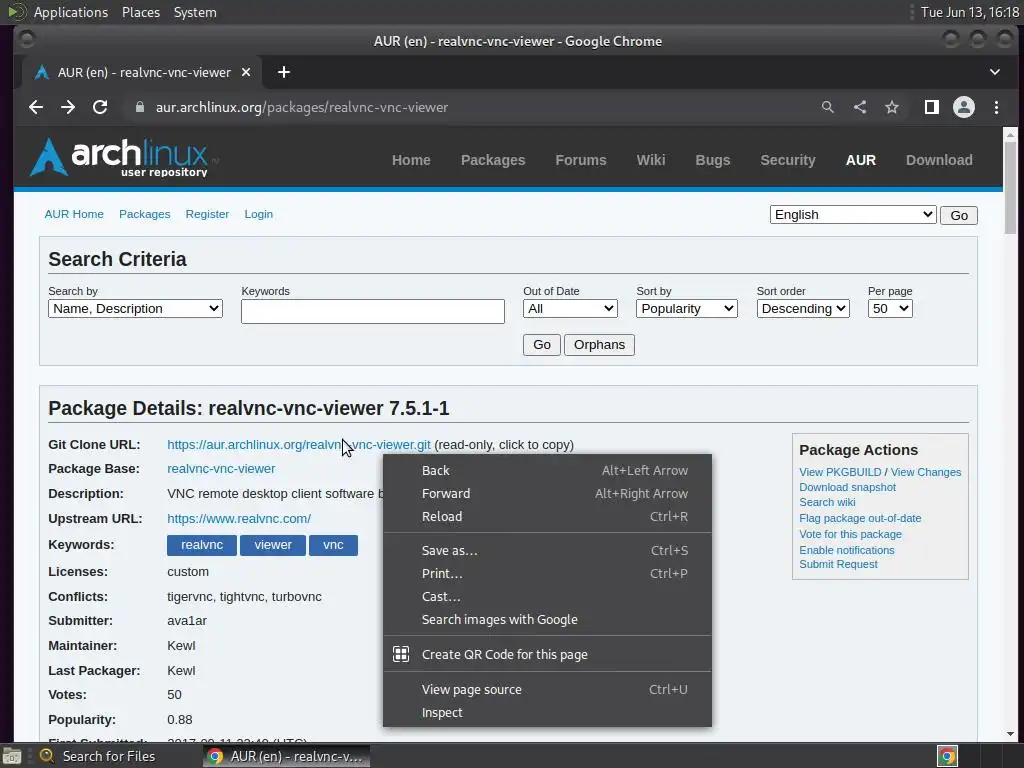Open Search for Files taskbar entry
Image resolution: width=1024 pixels, height=768 pixels.
98,756
